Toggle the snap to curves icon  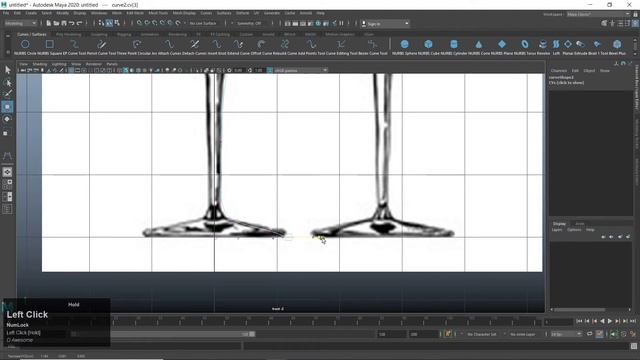coord(147,23)
